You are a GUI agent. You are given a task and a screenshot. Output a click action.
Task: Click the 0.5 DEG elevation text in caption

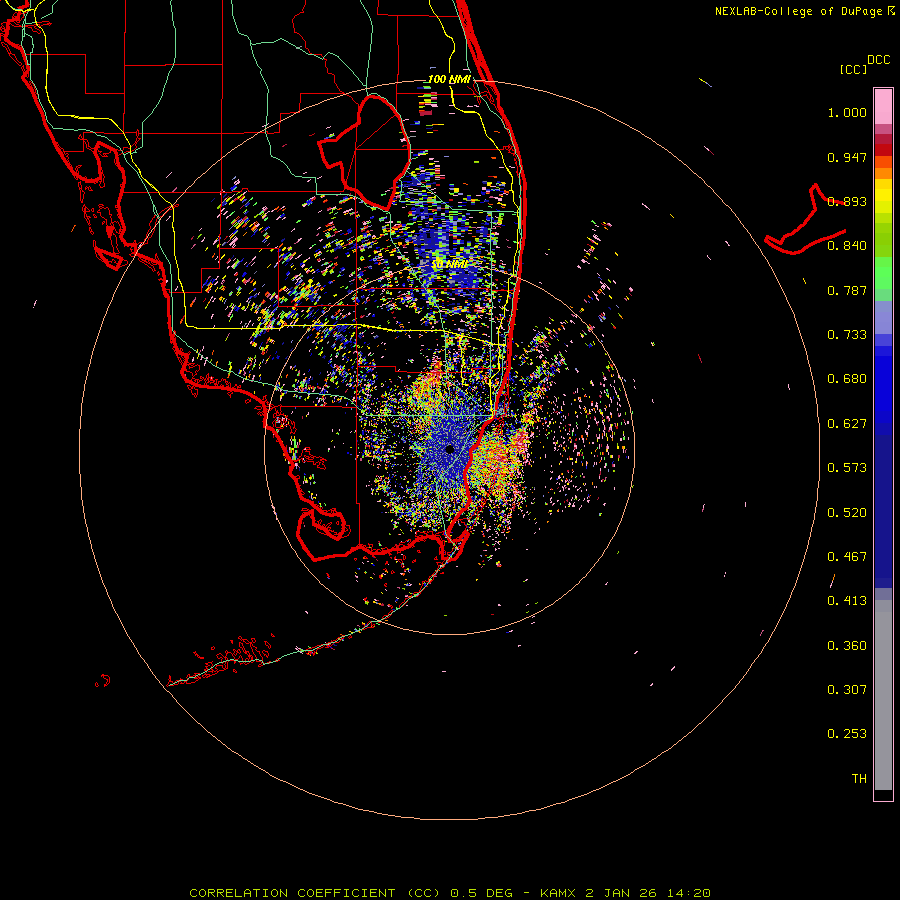(x=483, y=893)
